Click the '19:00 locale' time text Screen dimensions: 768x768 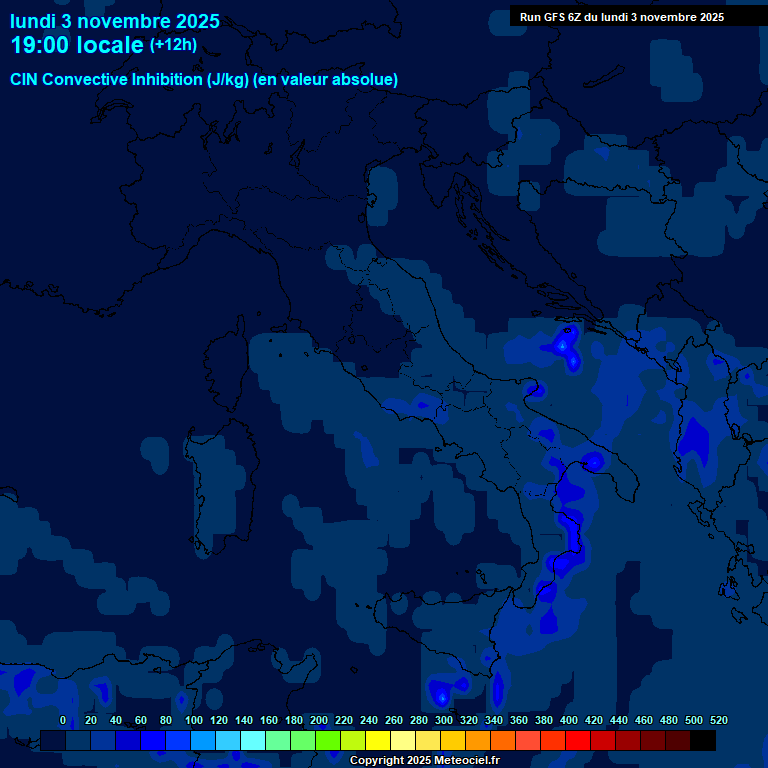(77, 45)
